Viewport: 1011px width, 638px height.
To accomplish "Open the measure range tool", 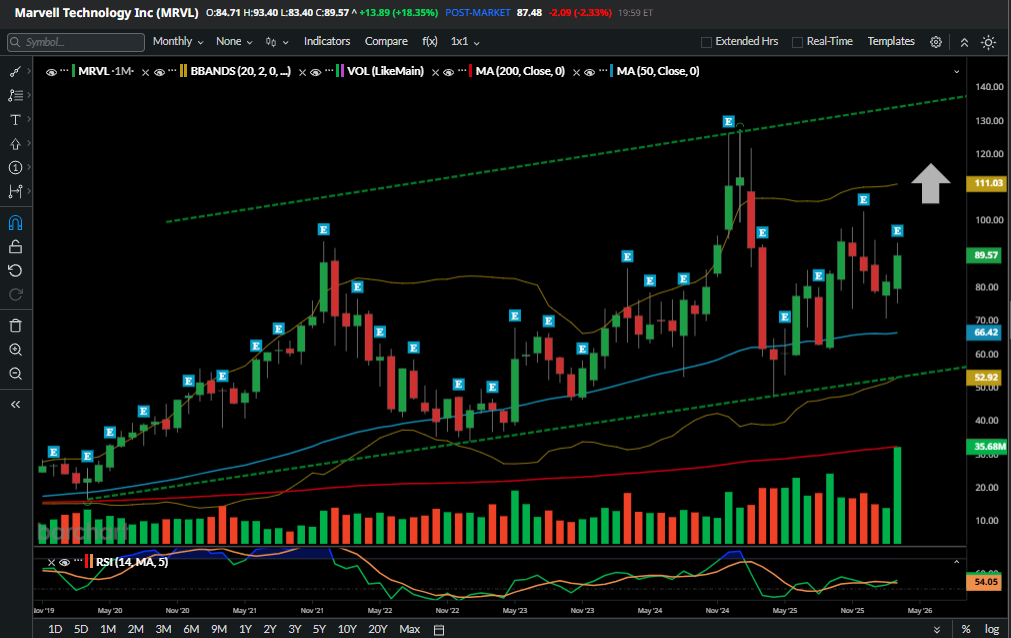I will pyautogui.click(x=15, y=192).
